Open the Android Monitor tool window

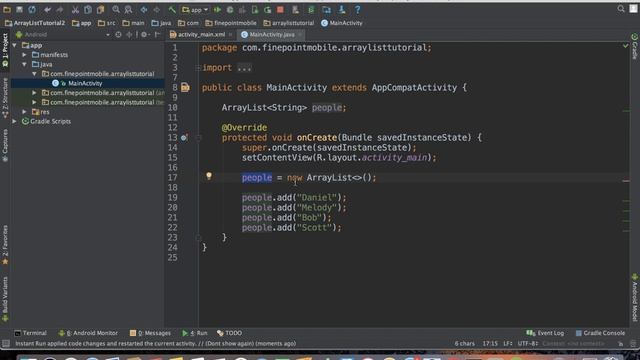tap(88, 333)
